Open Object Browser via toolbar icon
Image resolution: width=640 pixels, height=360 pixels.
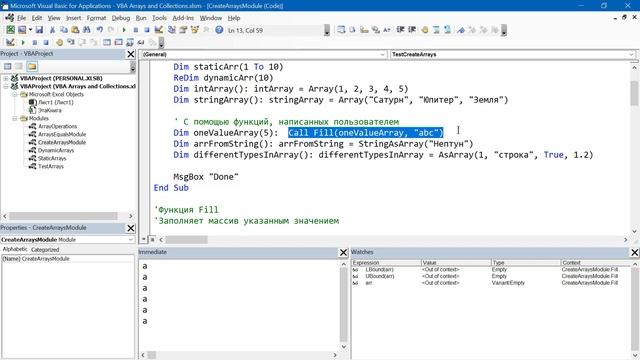[x=194, y=30]
